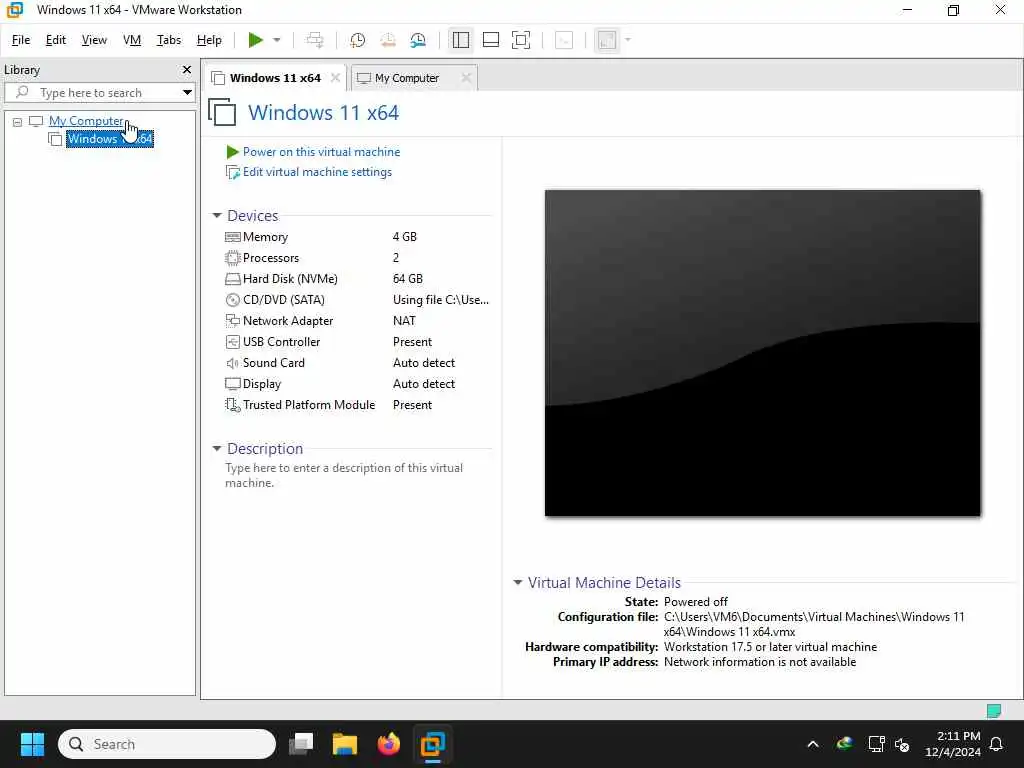The width and height of the screenshot is (1024, 768).
Task: Switch to the Windows 11 x64 tab
Action: tap(275, 78)
